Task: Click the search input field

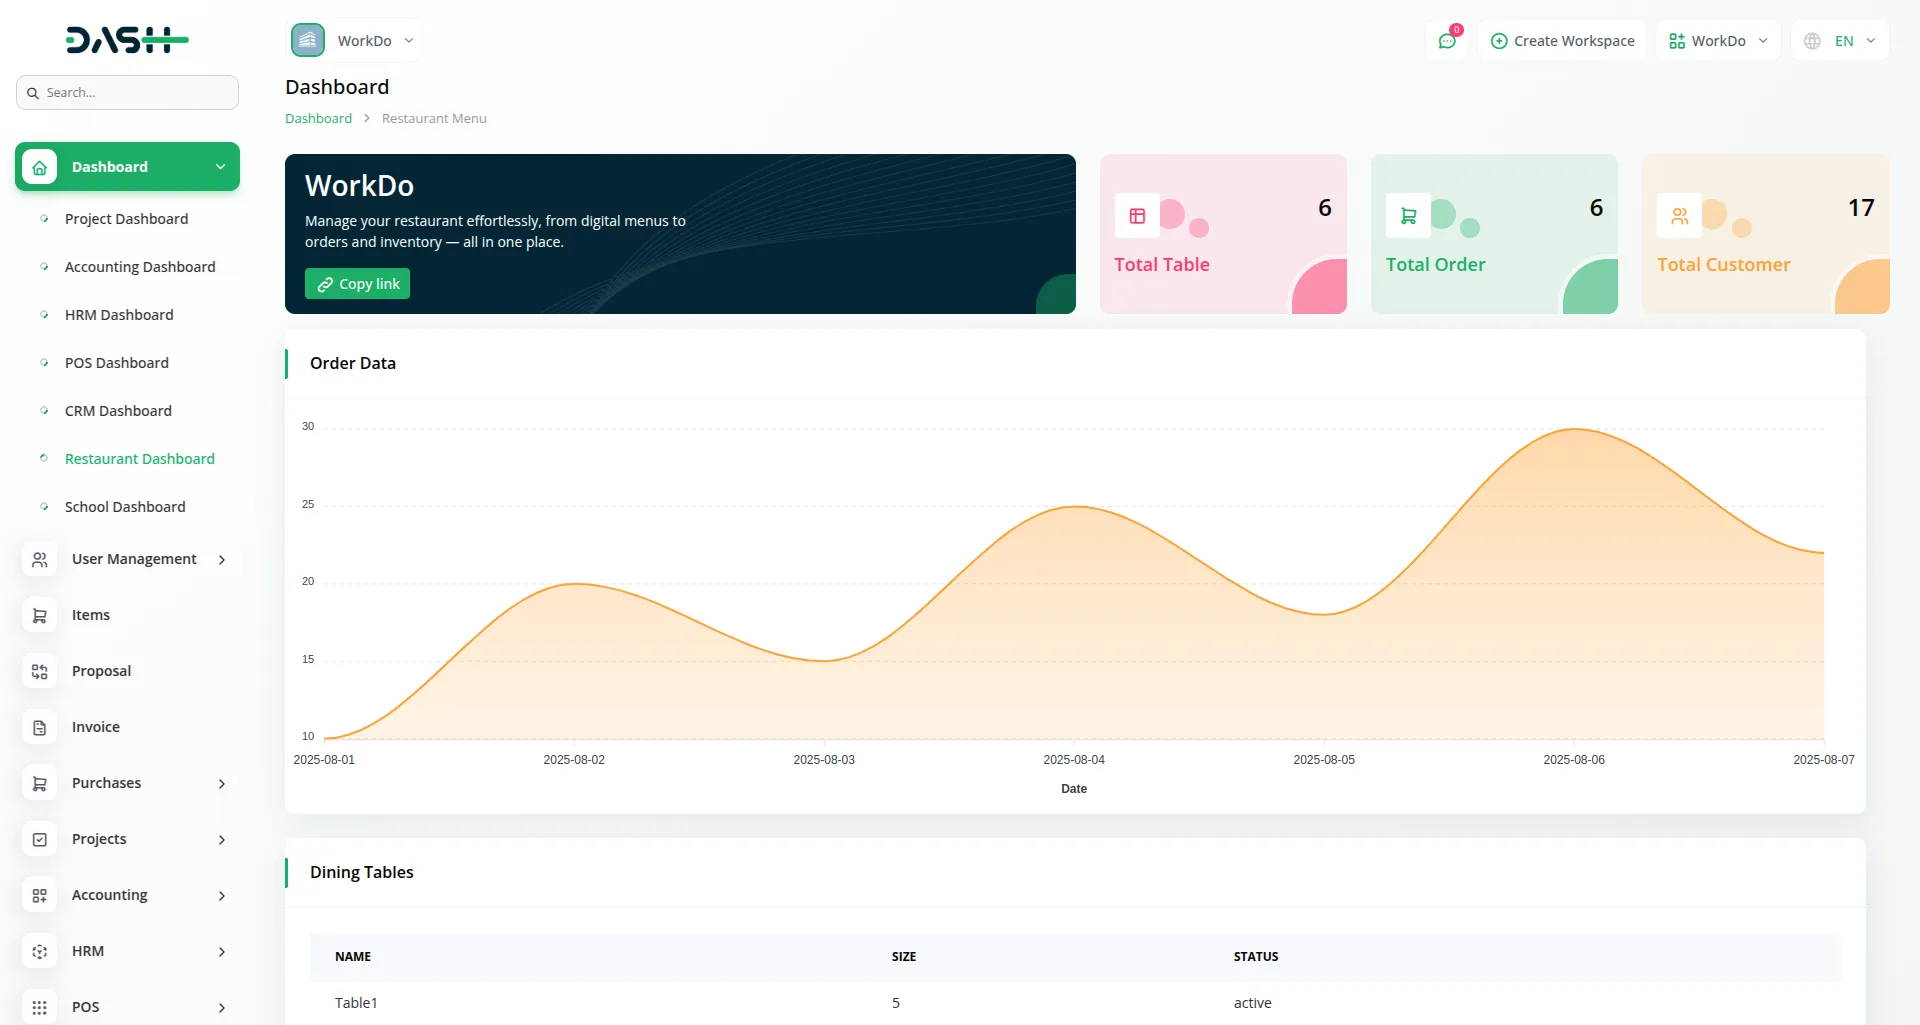Action: [x=127, y=92]
